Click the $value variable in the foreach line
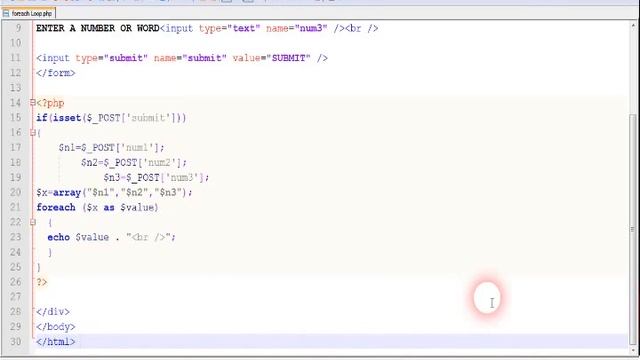The image size is (640, 360). (x=137, y=207)
